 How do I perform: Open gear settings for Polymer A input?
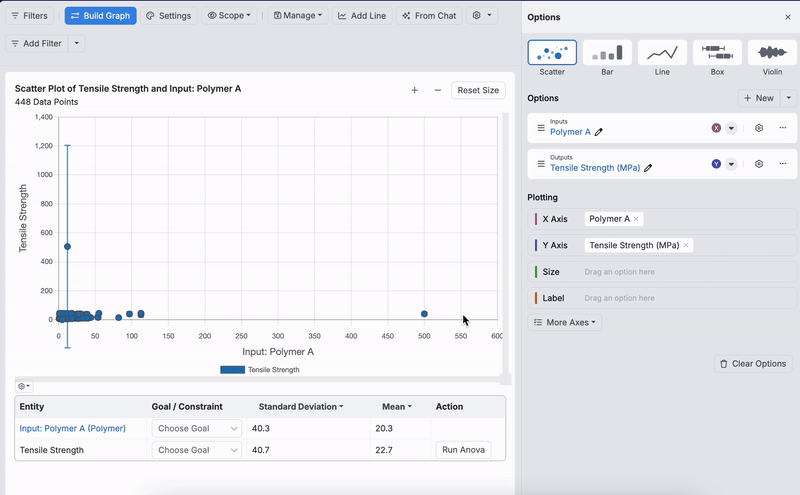[759, 128]
